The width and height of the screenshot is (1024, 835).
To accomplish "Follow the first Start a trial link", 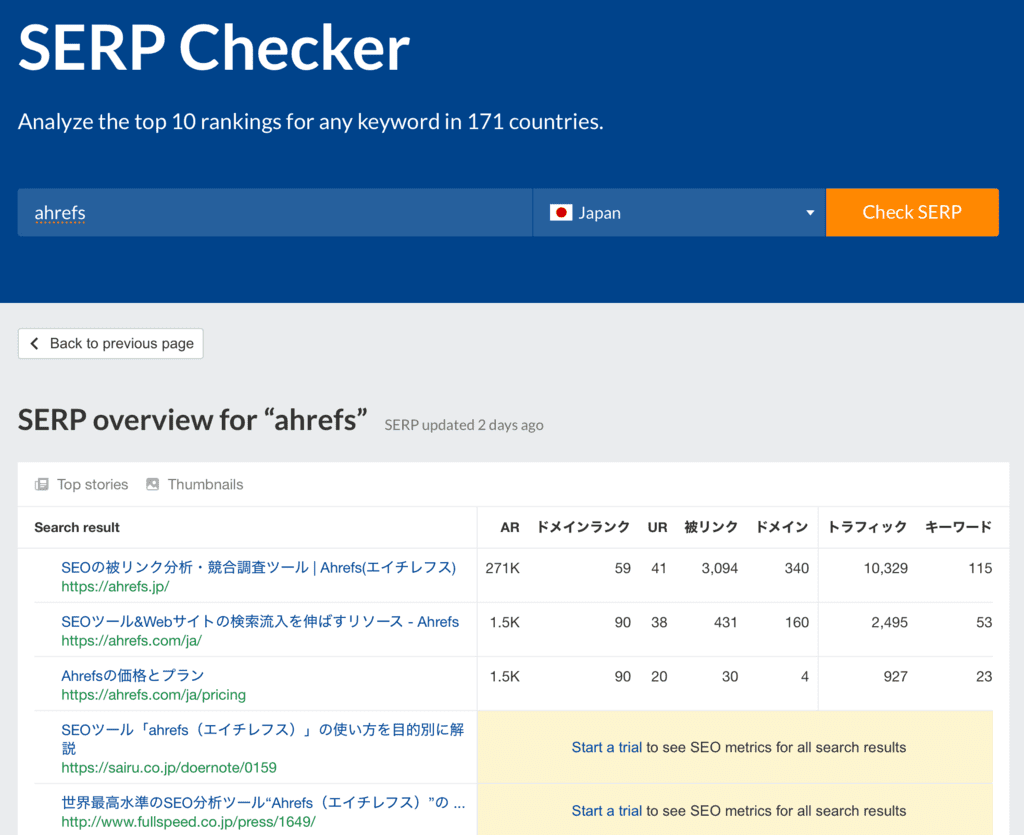I will coord(606,746).
